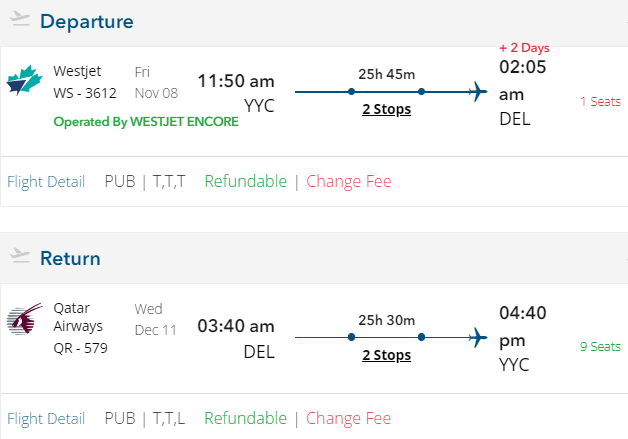Click the Operated By WESTJET ENCORE text
The image size is (628, 439).
146,121
